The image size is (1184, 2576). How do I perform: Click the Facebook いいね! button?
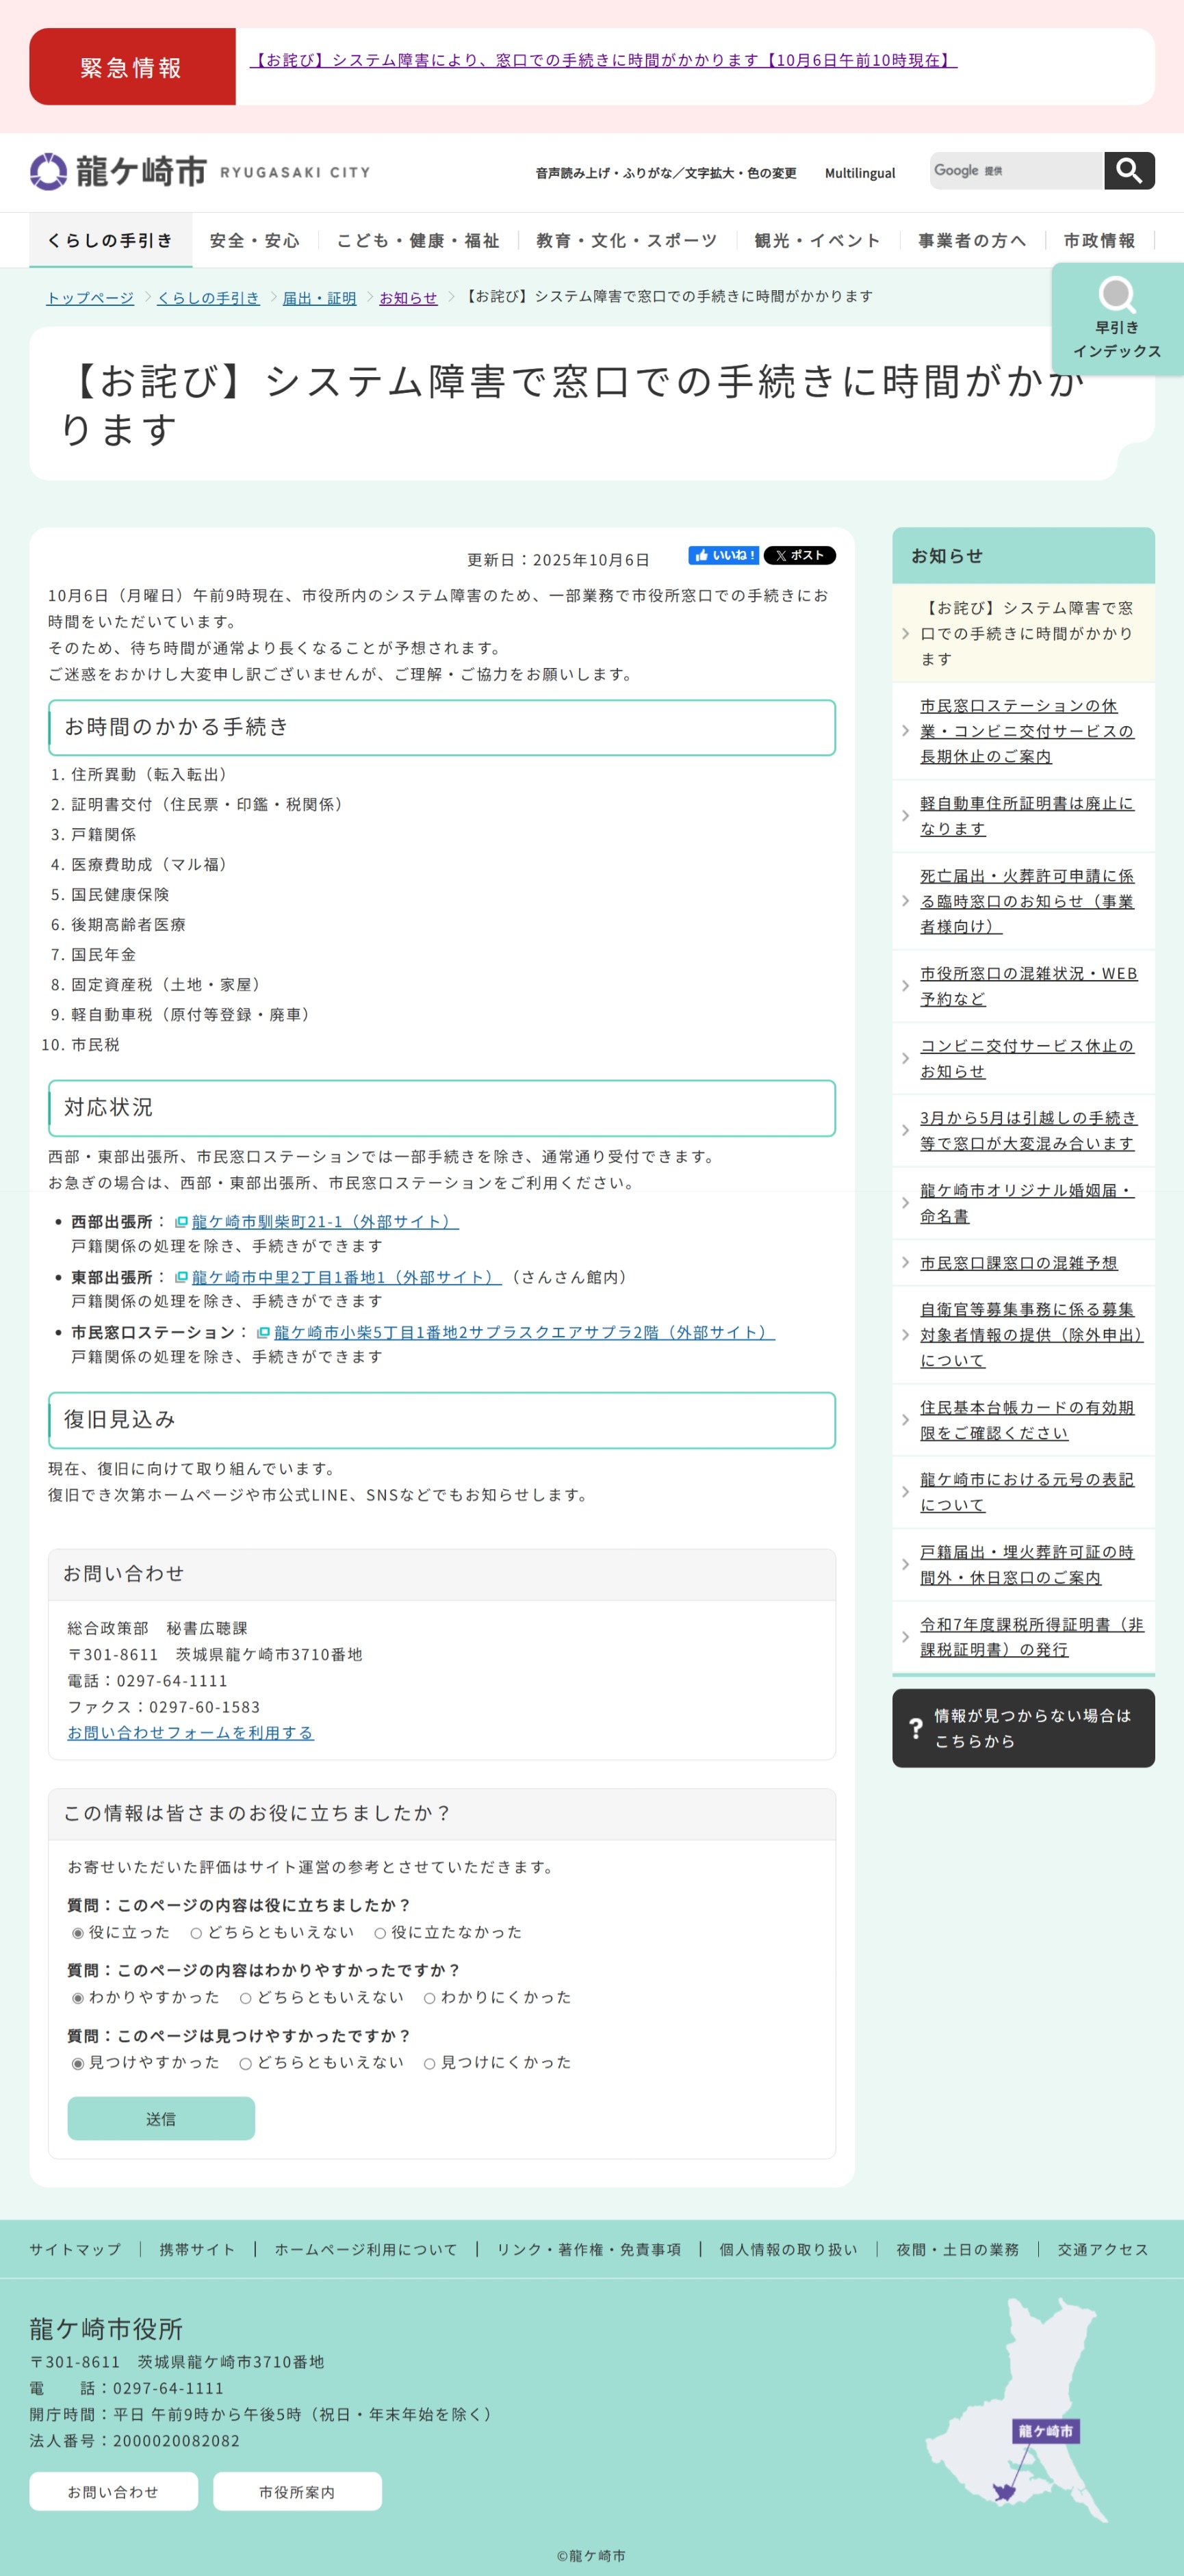(723, 555)
